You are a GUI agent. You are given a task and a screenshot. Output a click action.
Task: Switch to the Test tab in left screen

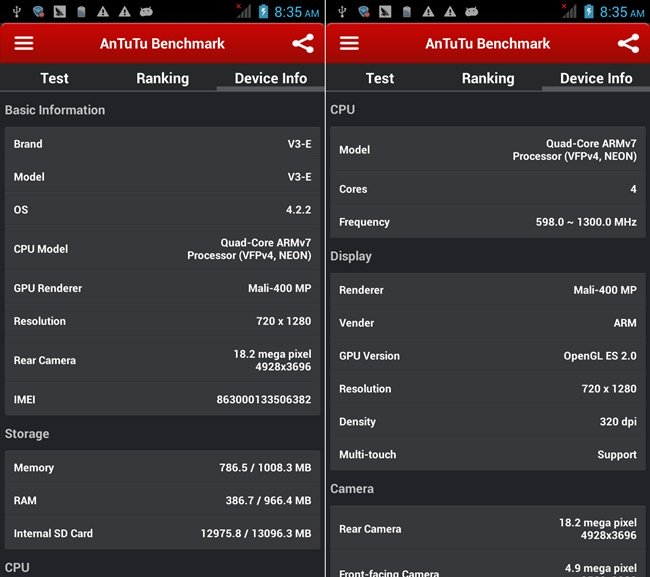pyautogui.click(x=54, y=78)
